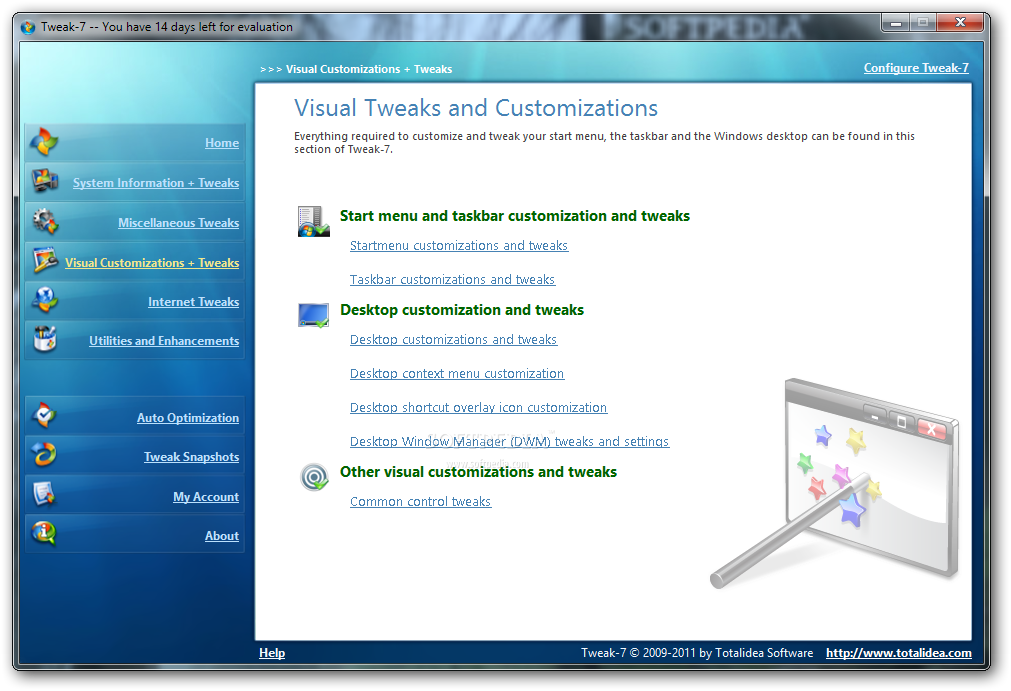Click the Desktop customization monitor icon

pos(314,315)
